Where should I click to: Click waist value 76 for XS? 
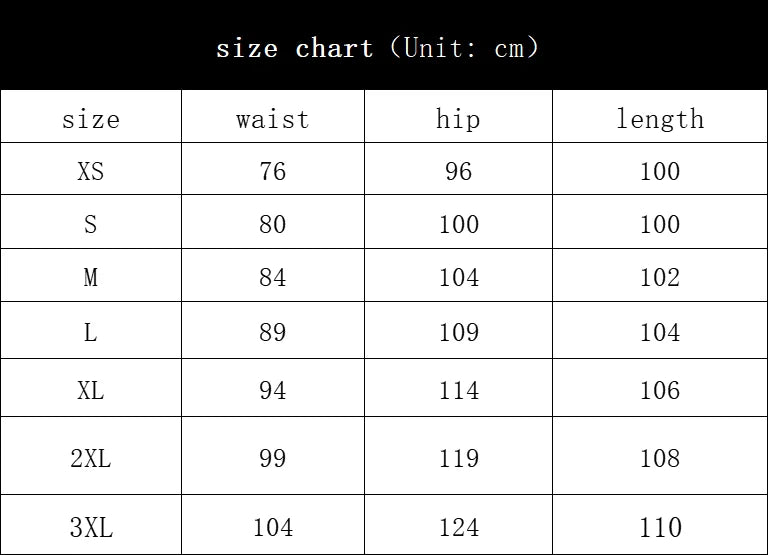click(272, 171)
